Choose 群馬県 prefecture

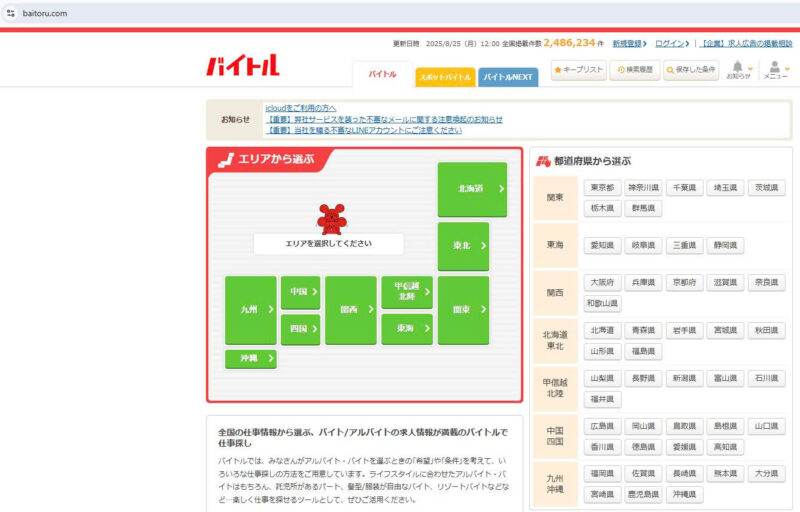pyautogui.click(x=643, y=209)
